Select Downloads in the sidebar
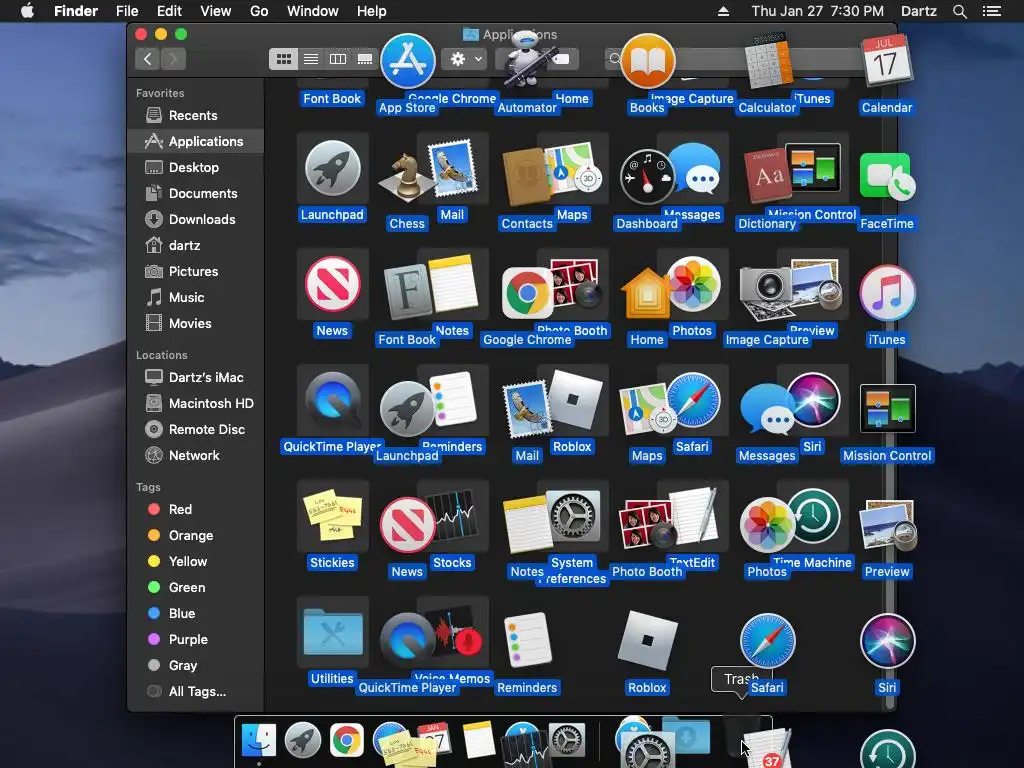 pyautogui.click(x=196, y=219)
